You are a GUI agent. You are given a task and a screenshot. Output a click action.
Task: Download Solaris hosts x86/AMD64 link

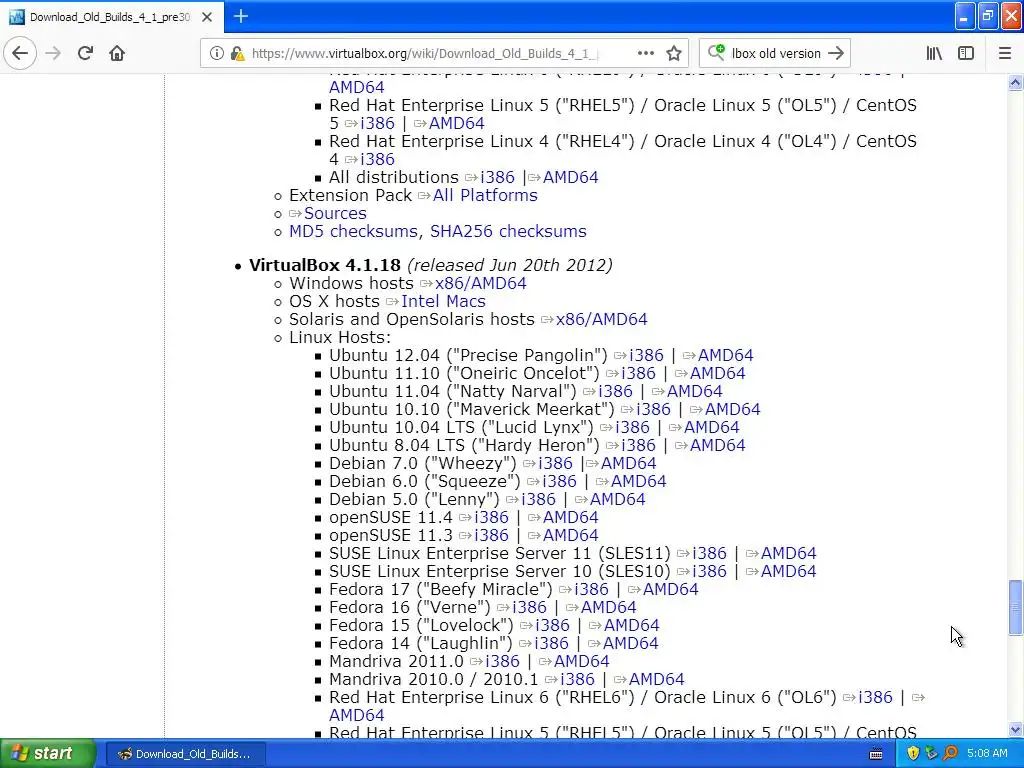601,319
